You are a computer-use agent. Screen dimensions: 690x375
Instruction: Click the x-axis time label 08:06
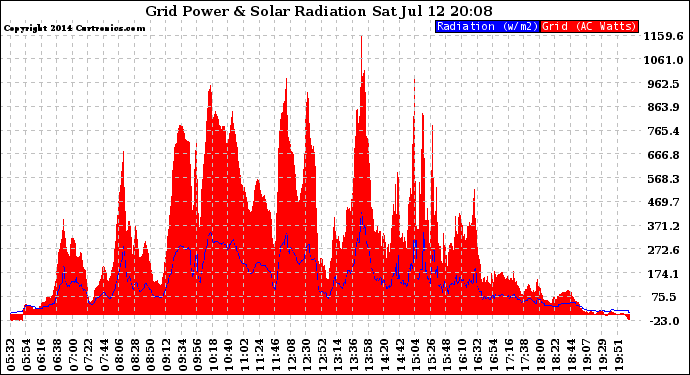[x=119, y=354]
